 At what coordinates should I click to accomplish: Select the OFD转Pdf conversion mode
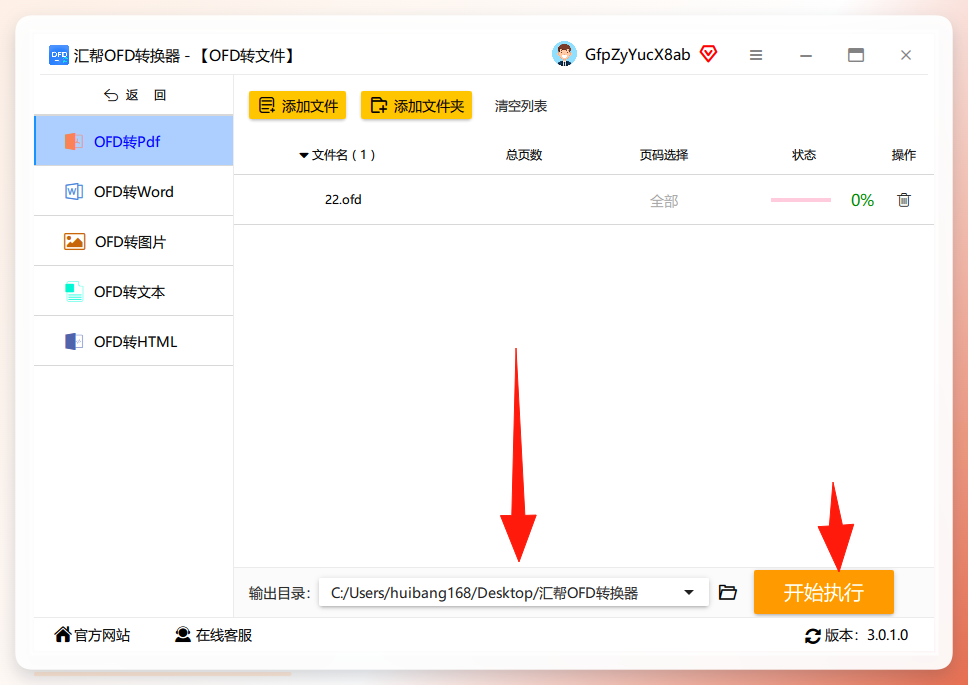134,141
